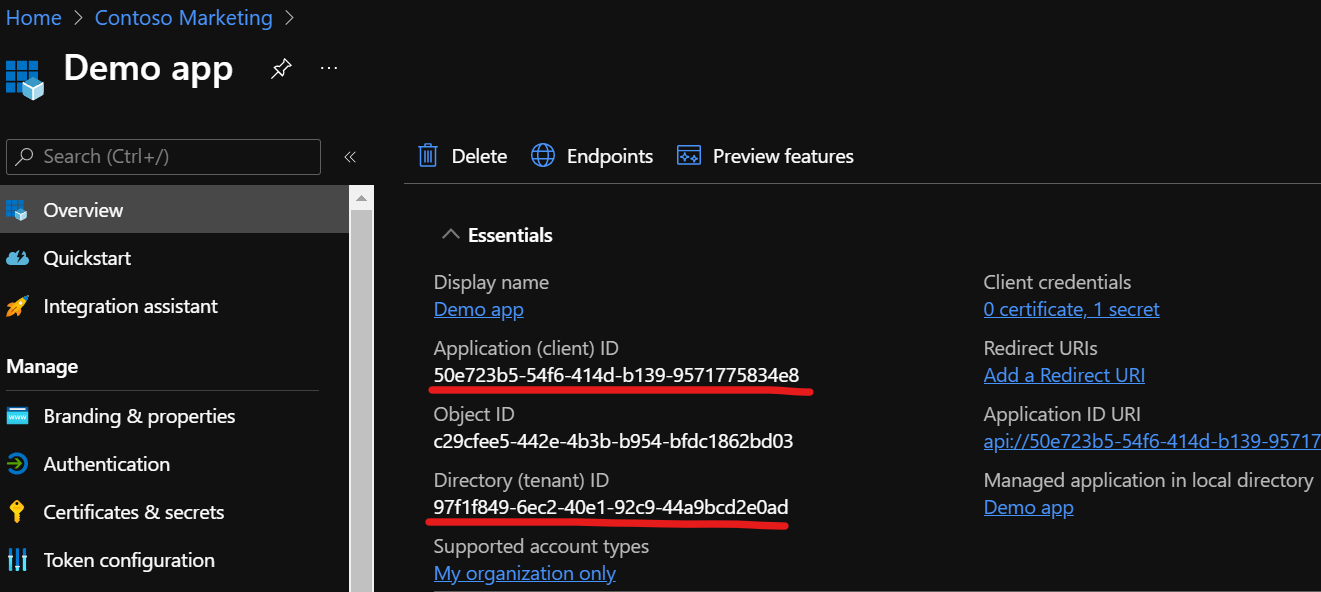Click the Demo app registration icon

25,80
